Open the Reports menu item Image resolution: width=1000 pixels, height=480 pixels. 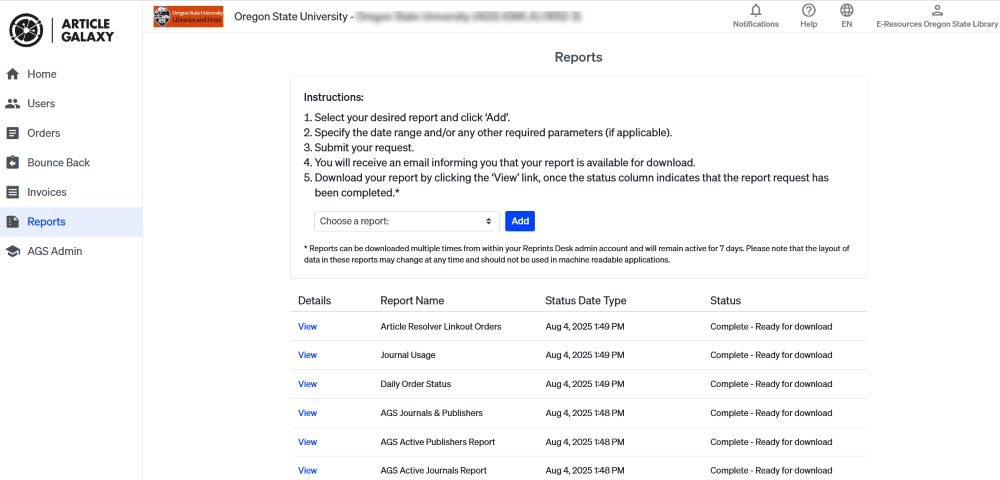pyautogui.click(x=46, y=222)
